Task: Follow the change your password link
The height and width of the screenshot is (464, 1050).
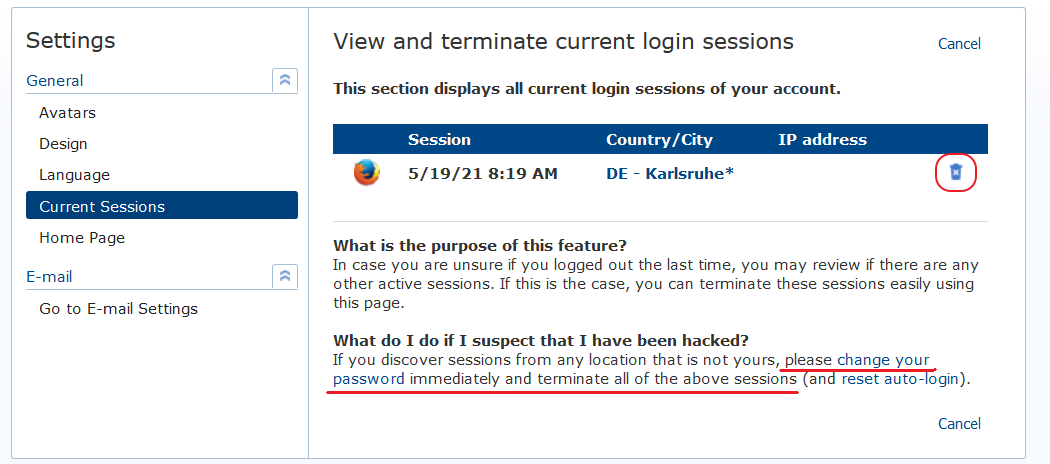Action: 631,370
